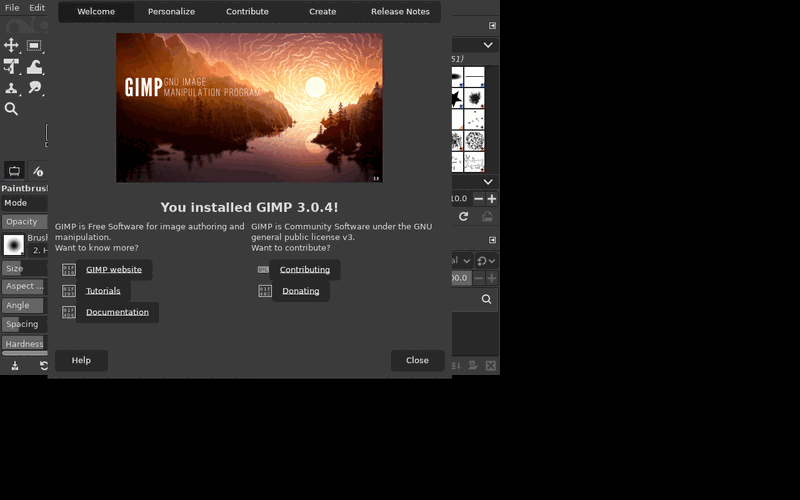Open the GIMP website link
This screenshot has width=800, height=500.
click(114, 269)
